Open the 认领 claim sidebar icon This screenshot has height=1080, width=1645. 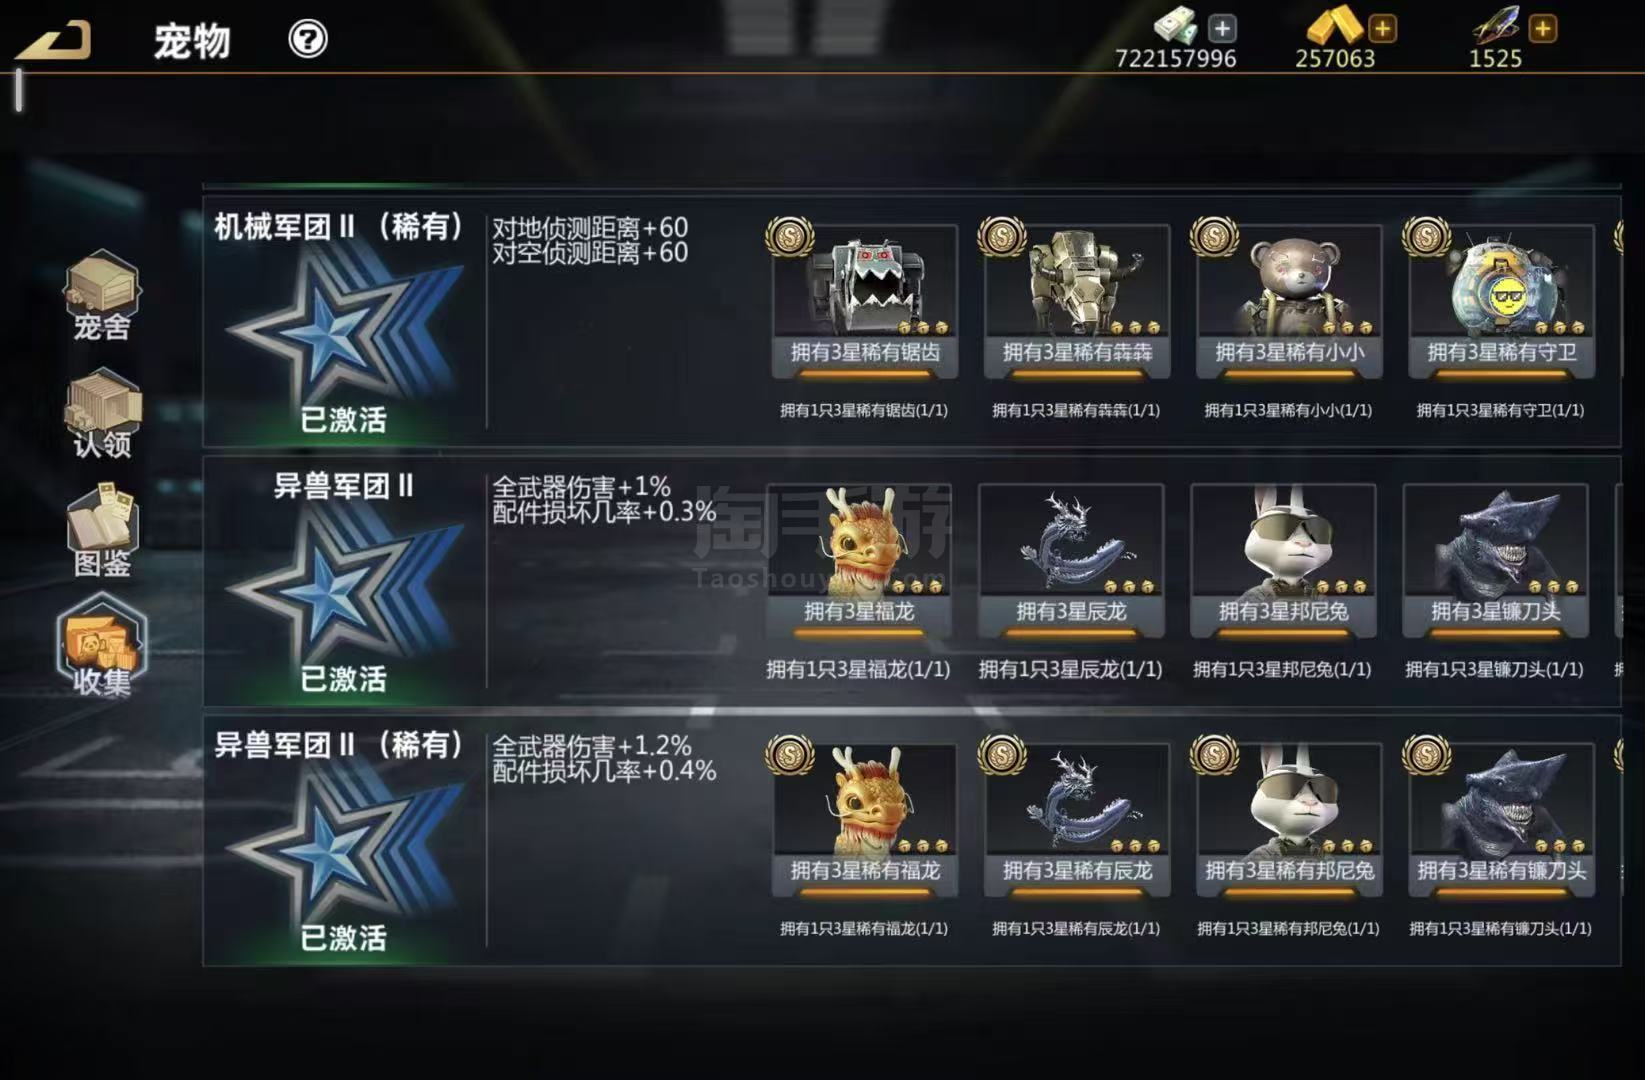[102, 414]
